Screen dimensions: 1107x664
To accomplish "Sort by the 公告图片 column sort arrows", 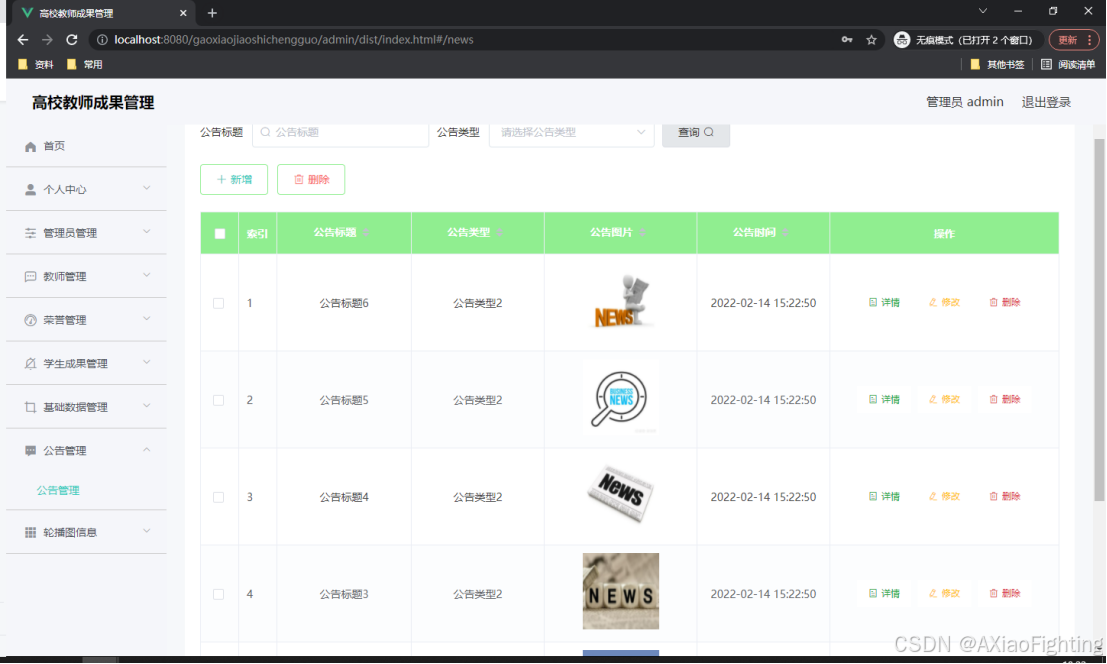I will 642,233.
